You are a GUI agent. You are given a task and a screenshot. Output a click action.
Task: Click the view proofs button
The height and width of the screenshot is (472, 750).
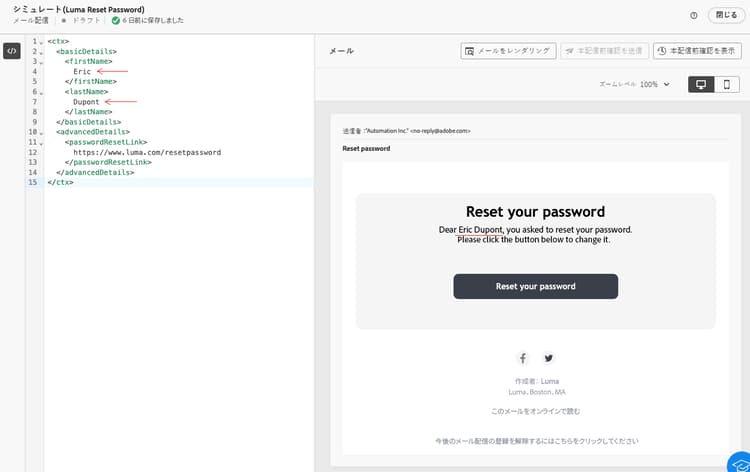click(697, 51)
